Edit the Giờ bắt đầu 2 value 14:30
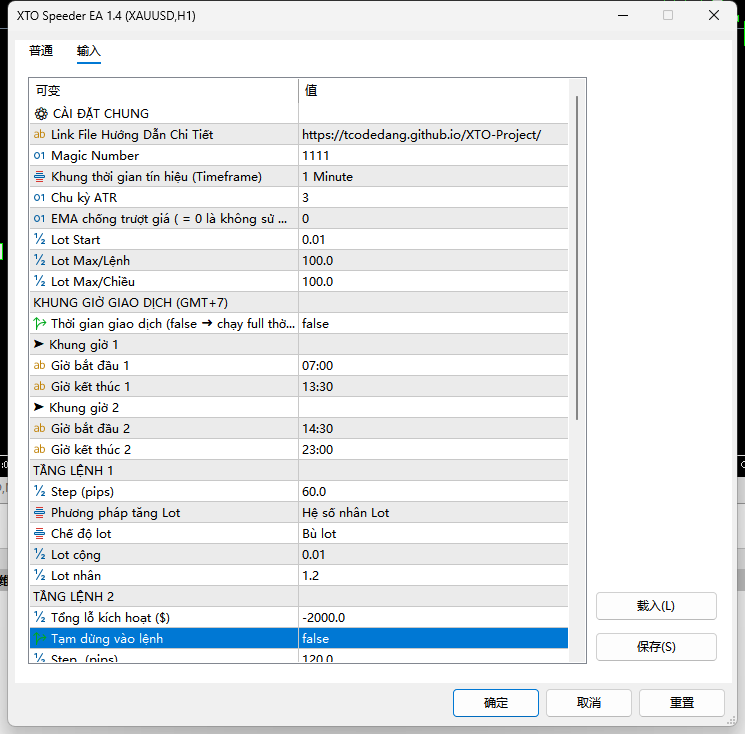The image size is (745, 734). (433, 428)
